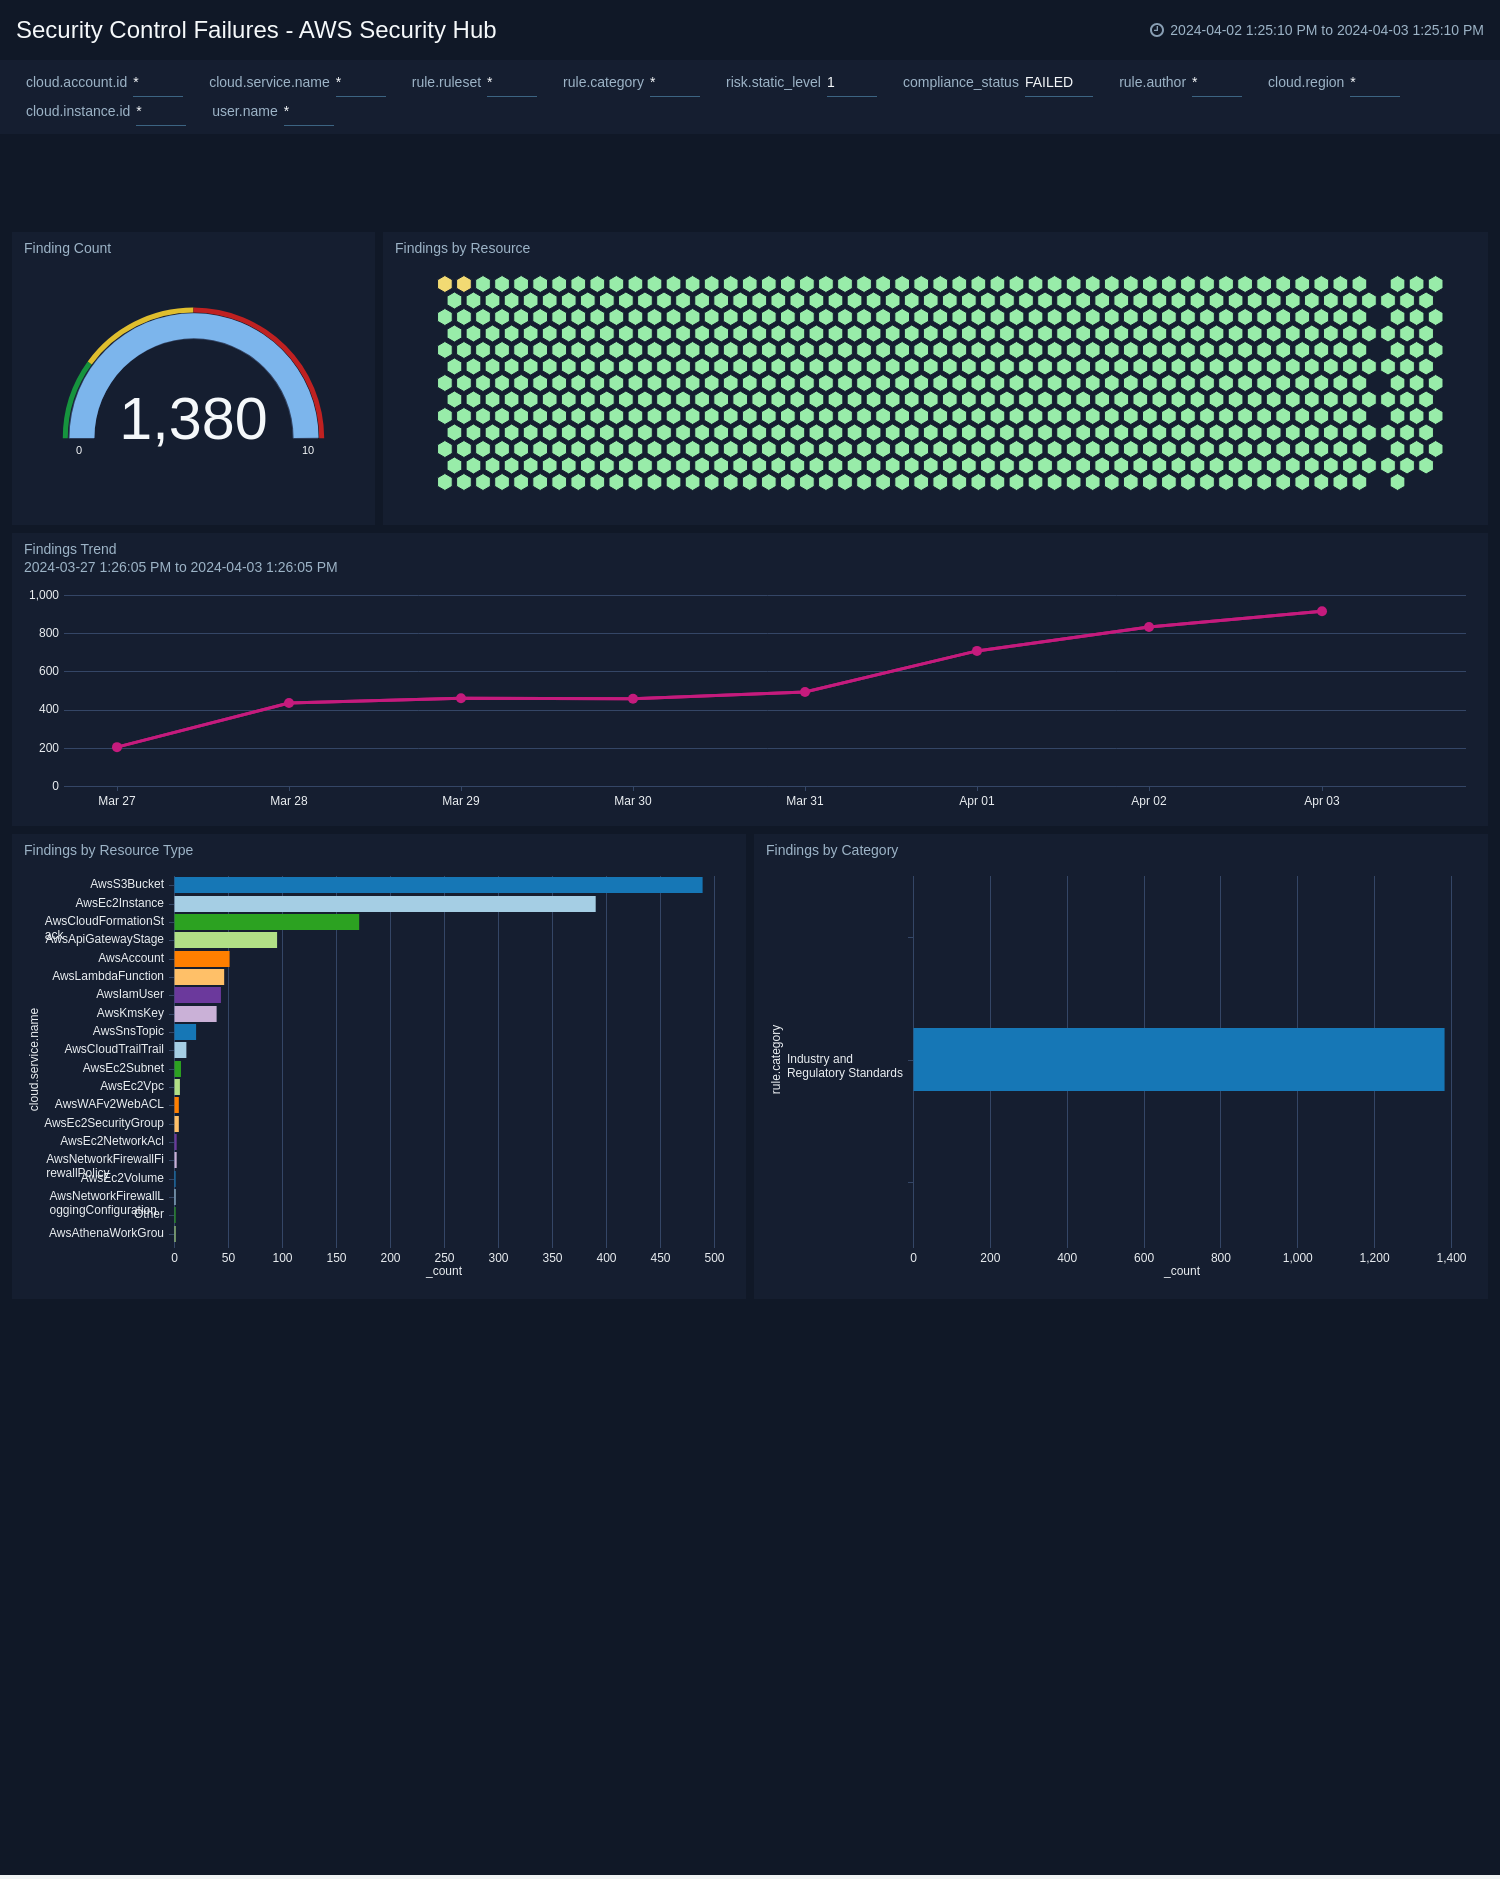Click the Industry and Regulatory Standards bar

(x=1178, y=1059)
